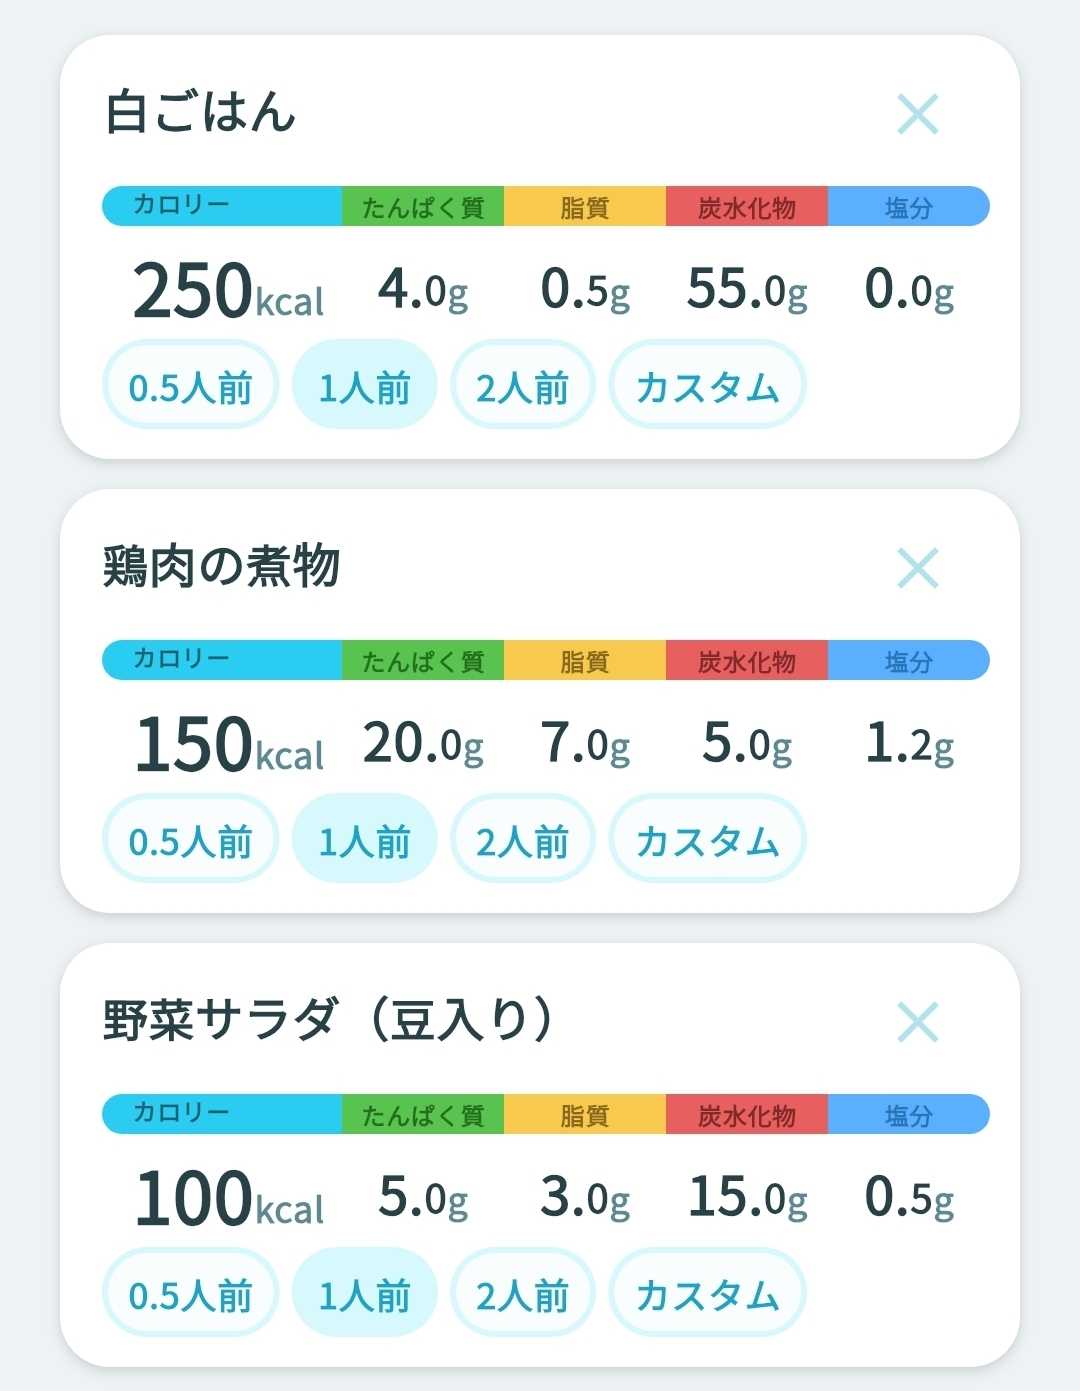The image size is (1080, 1391).
Task: Select 1人前 for 野菜サラダ
Action: tap(364, 1293)
